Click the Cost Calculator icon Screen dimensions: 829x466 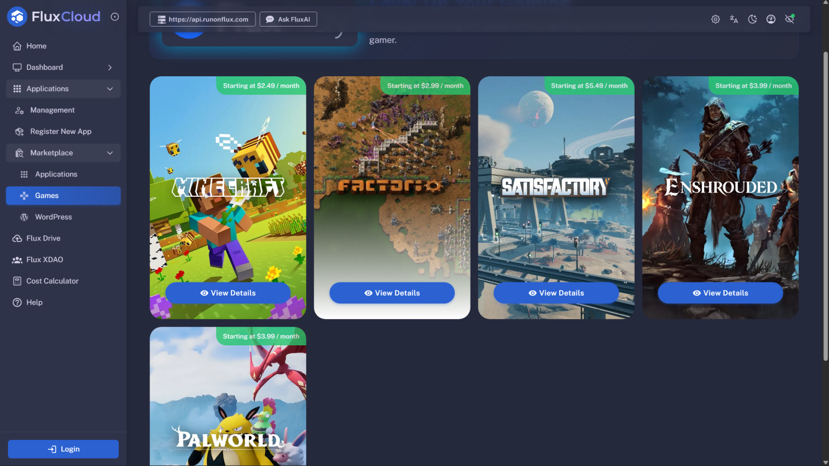(17, 281)
